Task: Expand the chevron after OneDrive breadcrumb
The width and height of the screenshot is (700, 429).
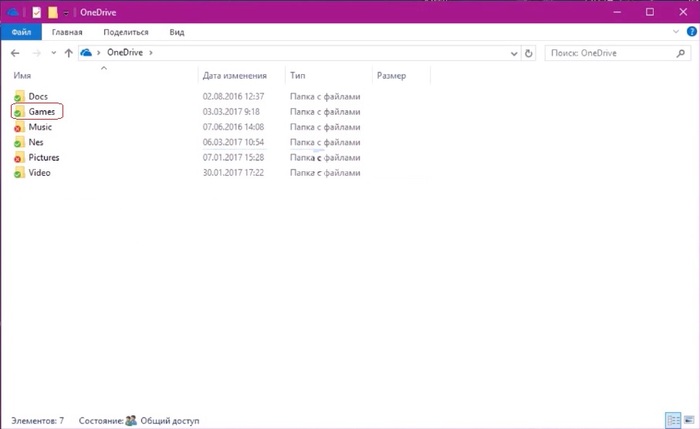Action: (x=151, y=53)
